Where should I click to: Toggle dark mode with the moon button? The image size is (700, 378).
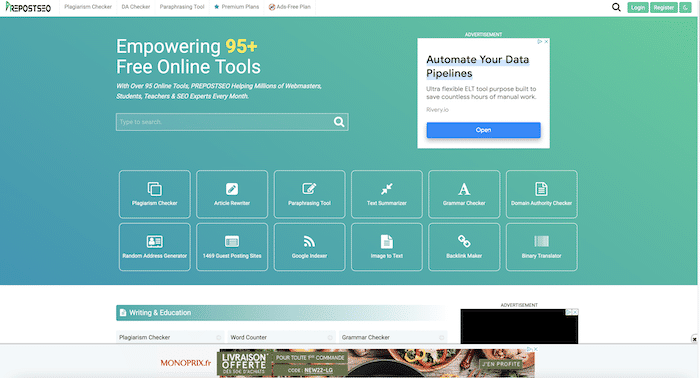[685, 8]
